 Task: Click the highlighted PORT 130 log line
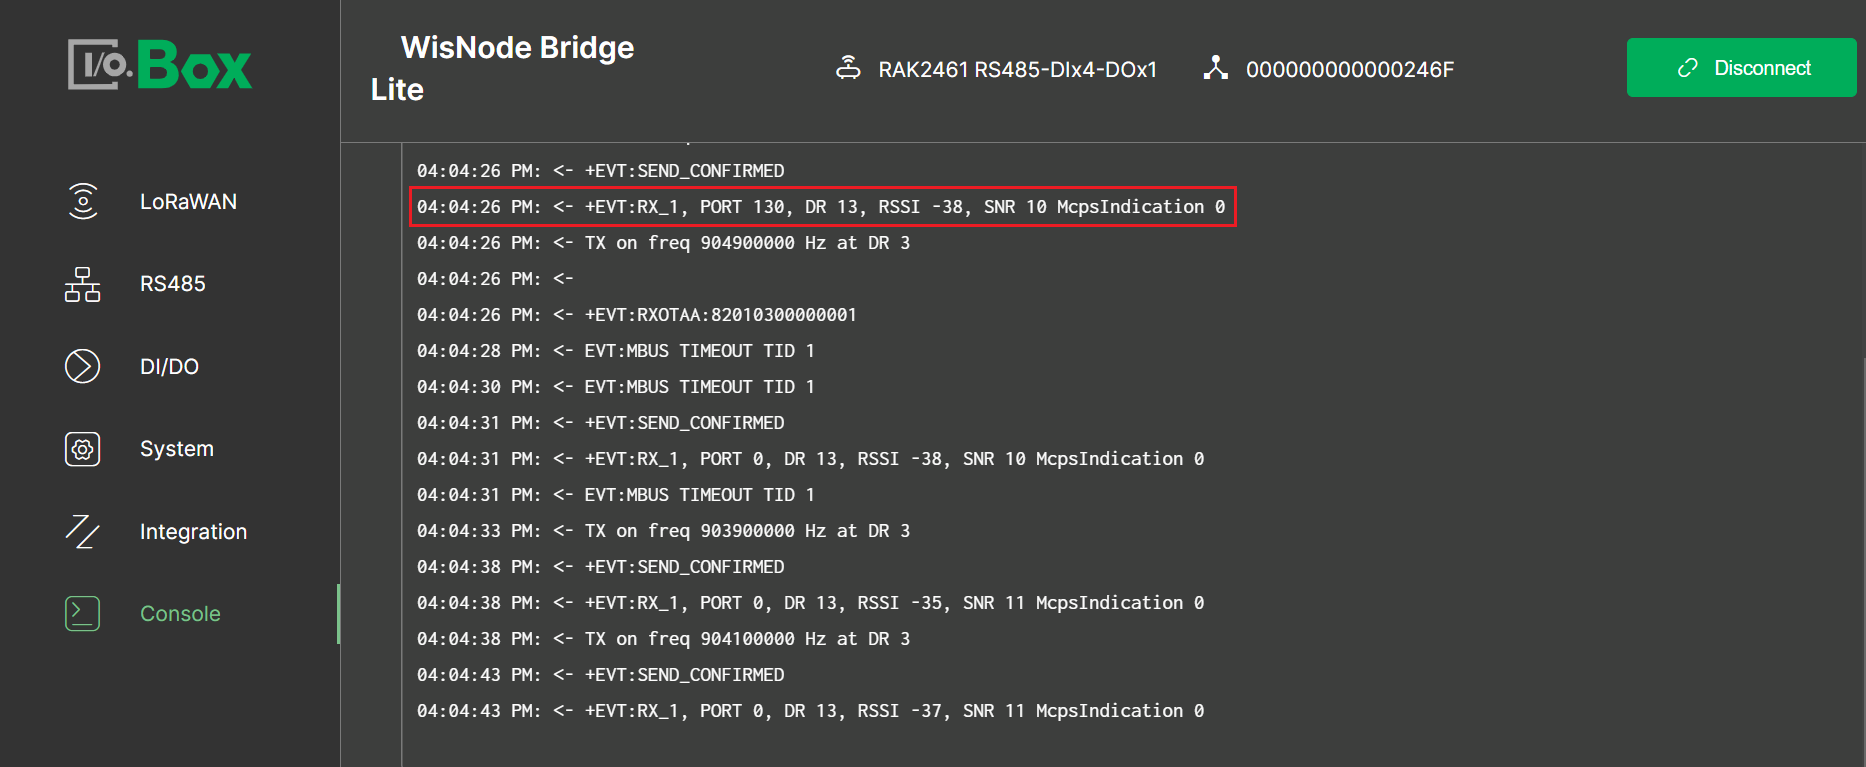pyautogui.click(x=821, y=207)
